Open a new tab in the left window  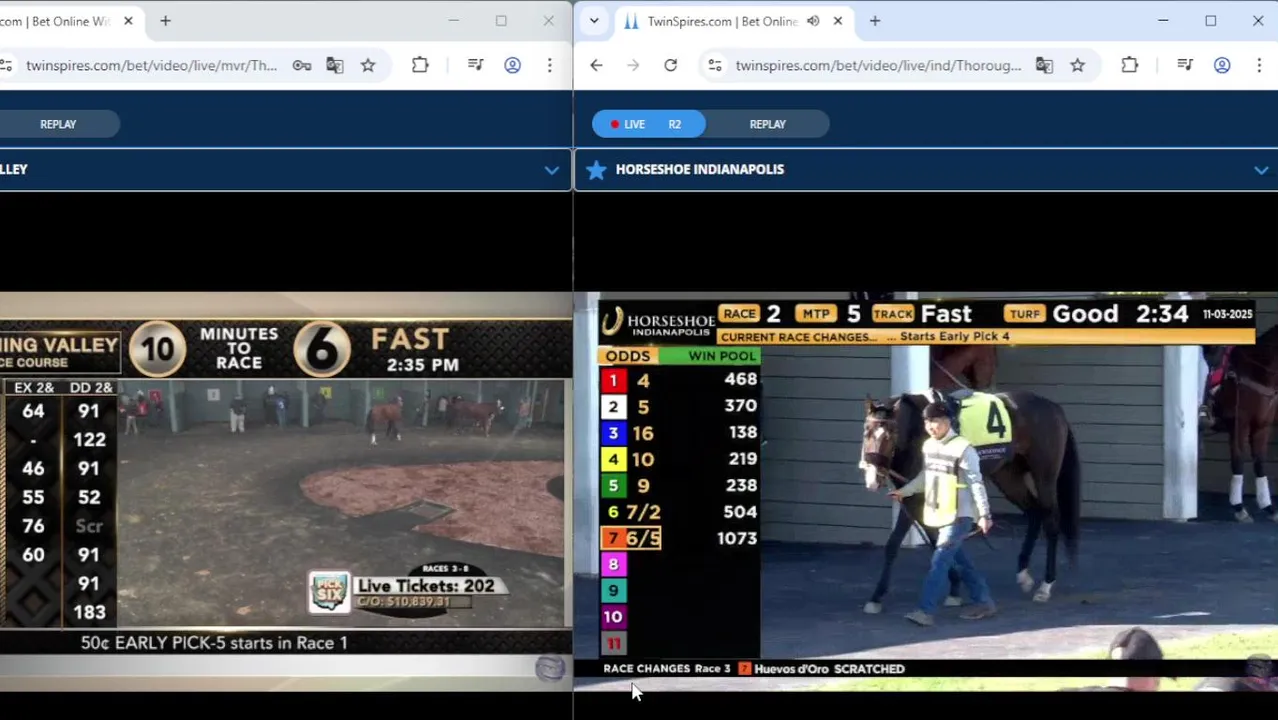165,21
